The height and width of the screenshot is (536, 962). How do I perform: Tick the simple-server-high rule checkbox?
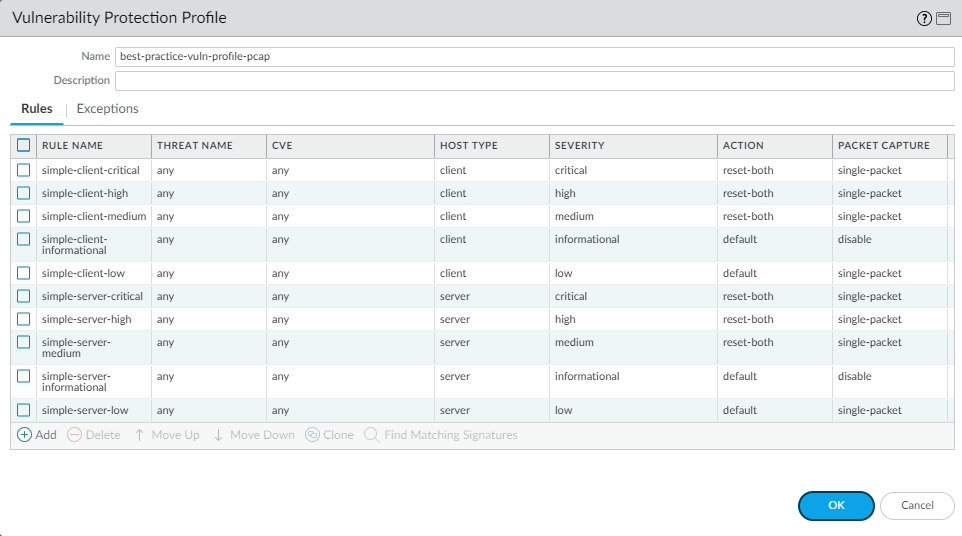[24, 319]
